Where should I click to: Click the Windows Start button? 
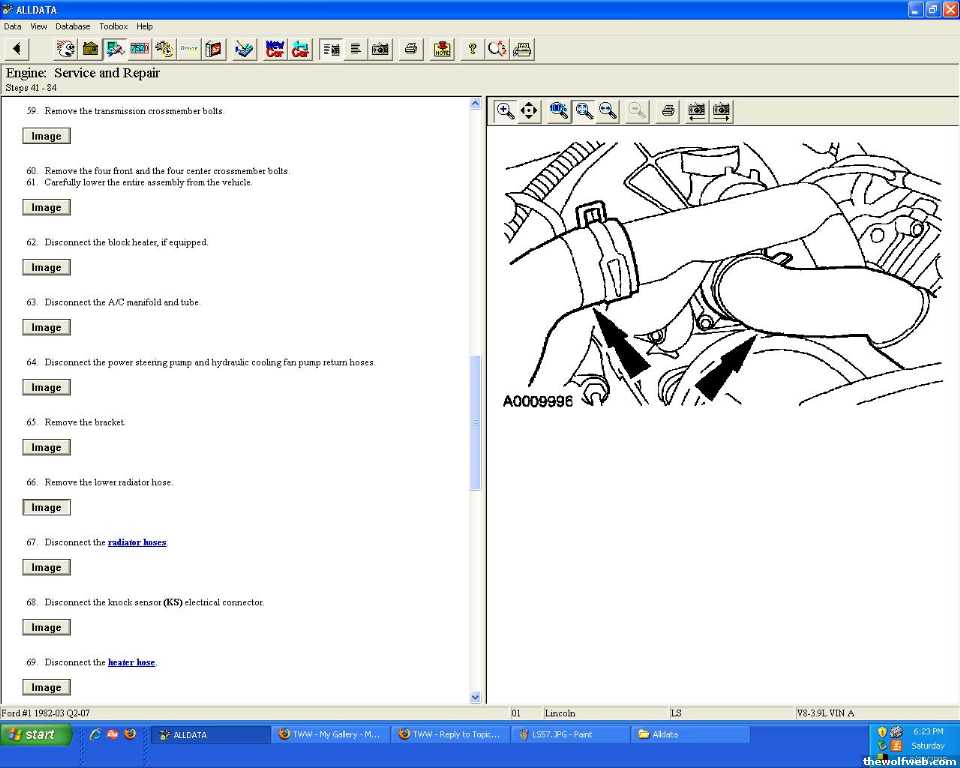[x=36, y=734]
